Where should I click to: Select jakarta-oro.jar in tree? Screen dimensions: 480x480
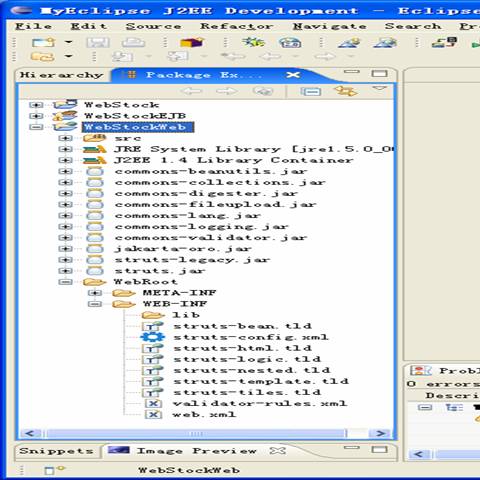pyautogui.click(x=183, y=249)
